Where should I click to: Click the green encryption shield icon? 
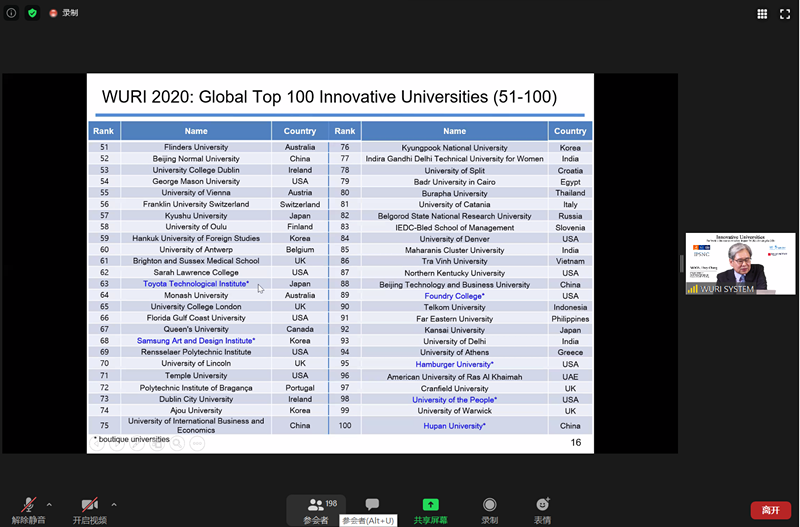click(x=32, y=13)
